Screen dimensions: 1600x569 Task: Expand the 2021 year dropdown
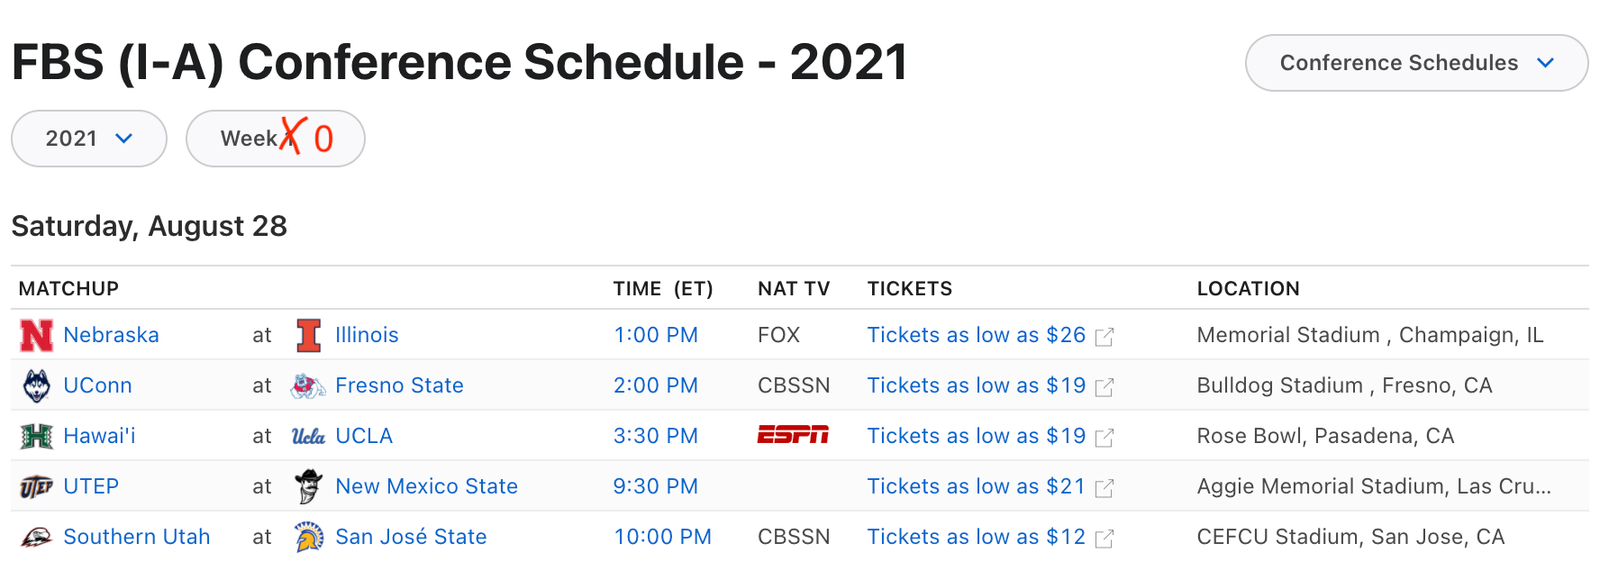pyautogui.click(x=89, y=138)
